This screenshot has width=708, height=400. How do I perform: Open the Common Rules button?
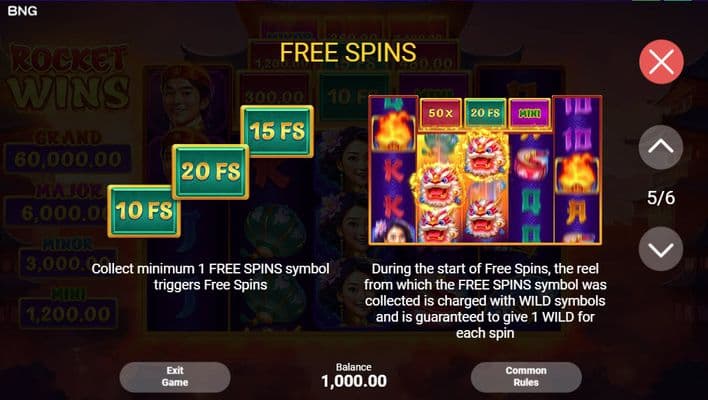click(526, 377)
